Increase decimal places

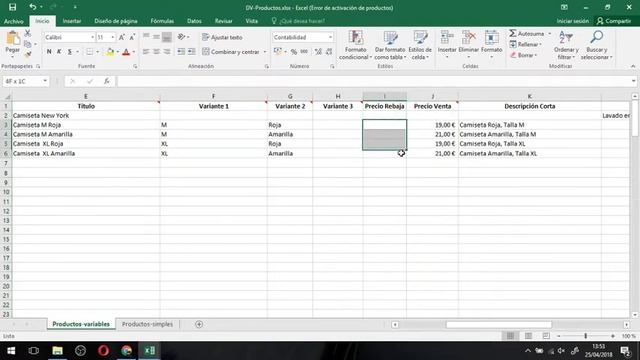pyautogui.click(x=318, y=52)
